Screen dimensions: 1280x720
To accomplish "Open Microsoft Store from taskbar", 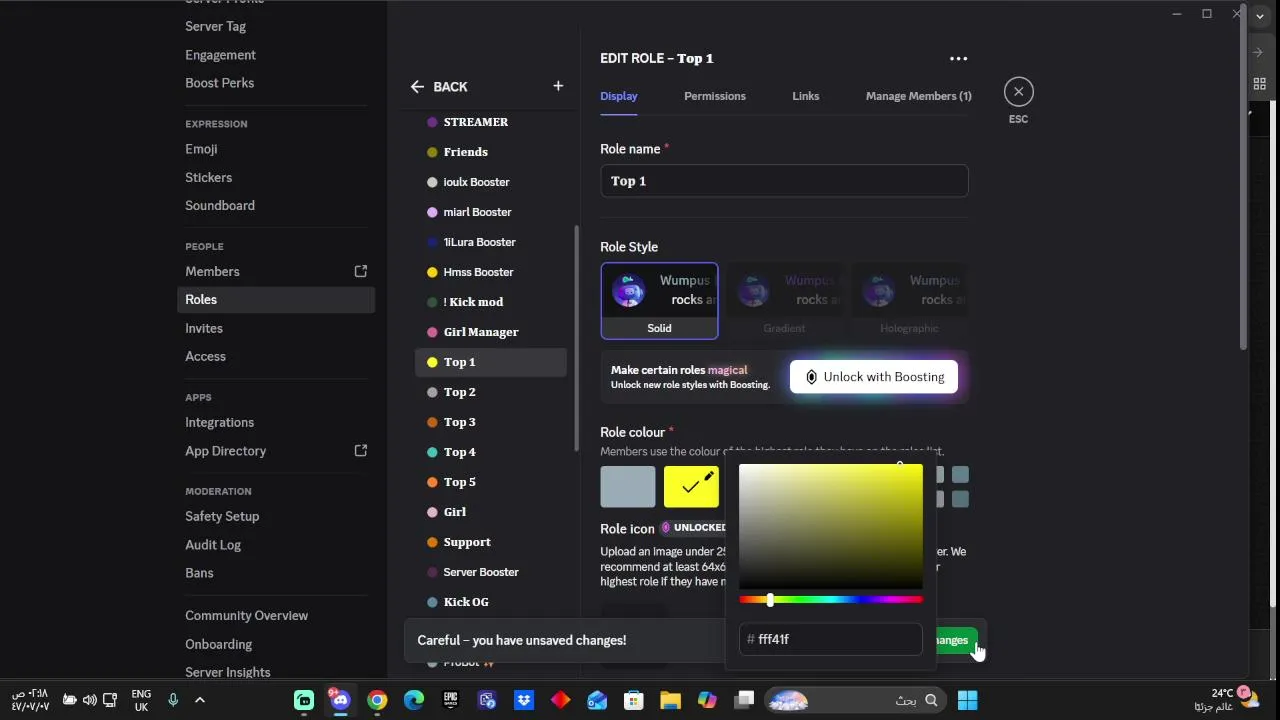I will point(634,700).
